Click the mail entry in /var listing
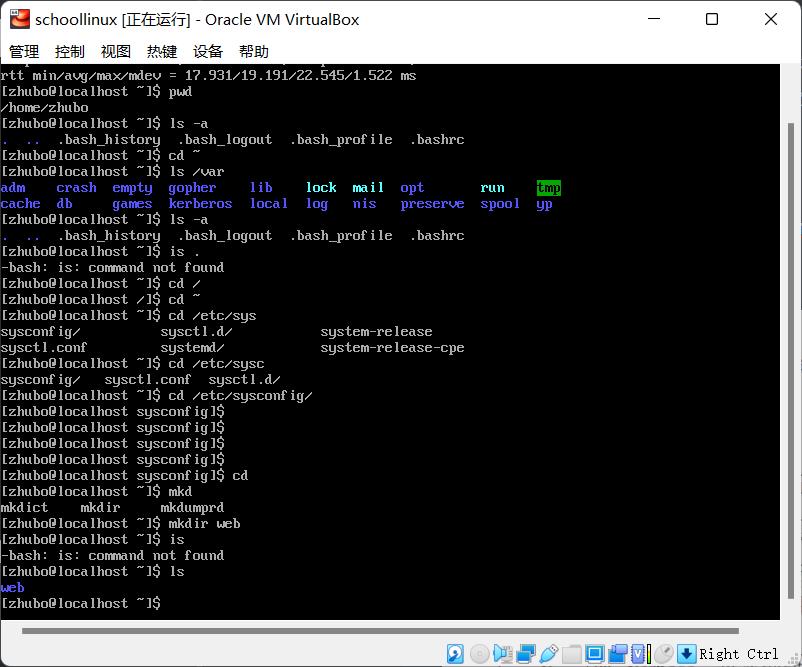The width and height of the screenshot is (802, 667). 368,188
